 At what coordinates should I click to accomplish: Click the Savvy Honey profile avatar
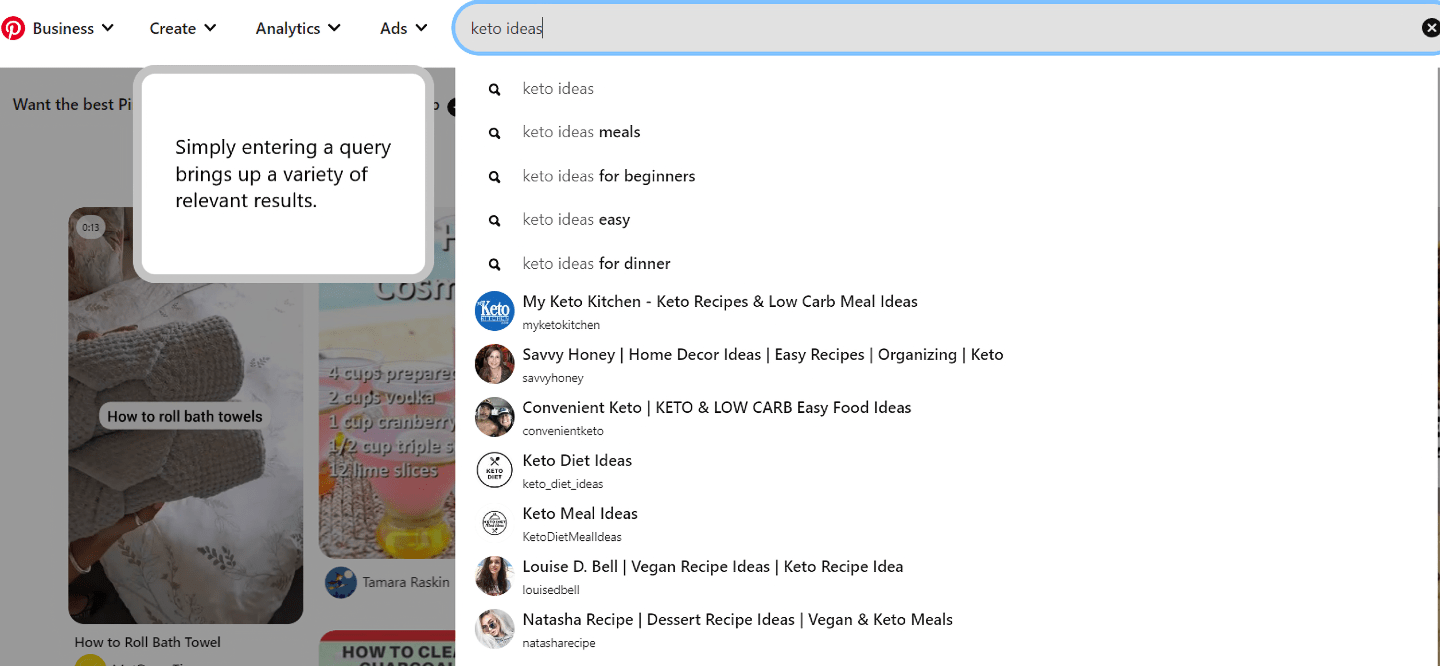(494, 364)
